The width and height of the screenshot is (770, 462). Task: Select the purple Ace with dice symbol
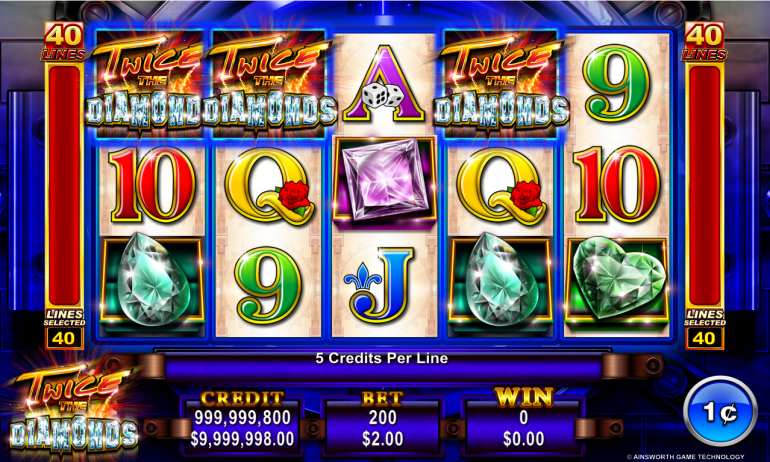tap(384, 84)
